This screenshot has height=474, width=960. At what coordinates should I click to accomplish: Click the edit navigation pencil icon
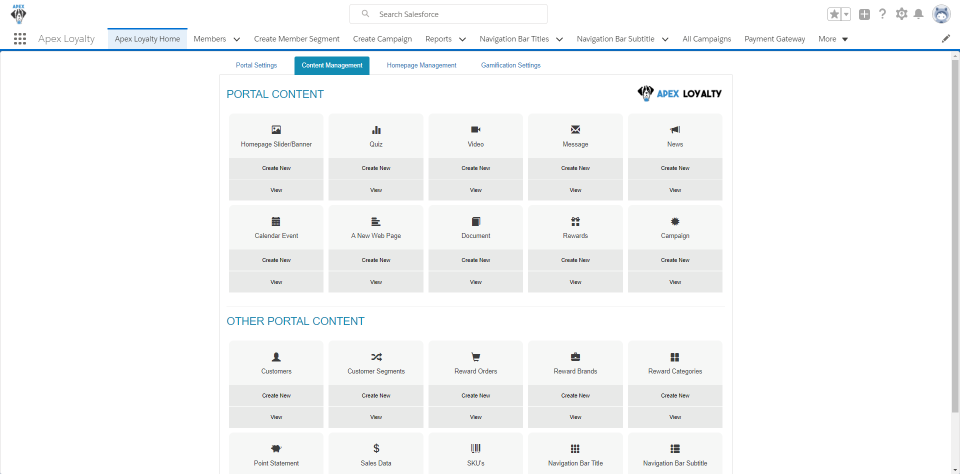(x=946, y=39)
